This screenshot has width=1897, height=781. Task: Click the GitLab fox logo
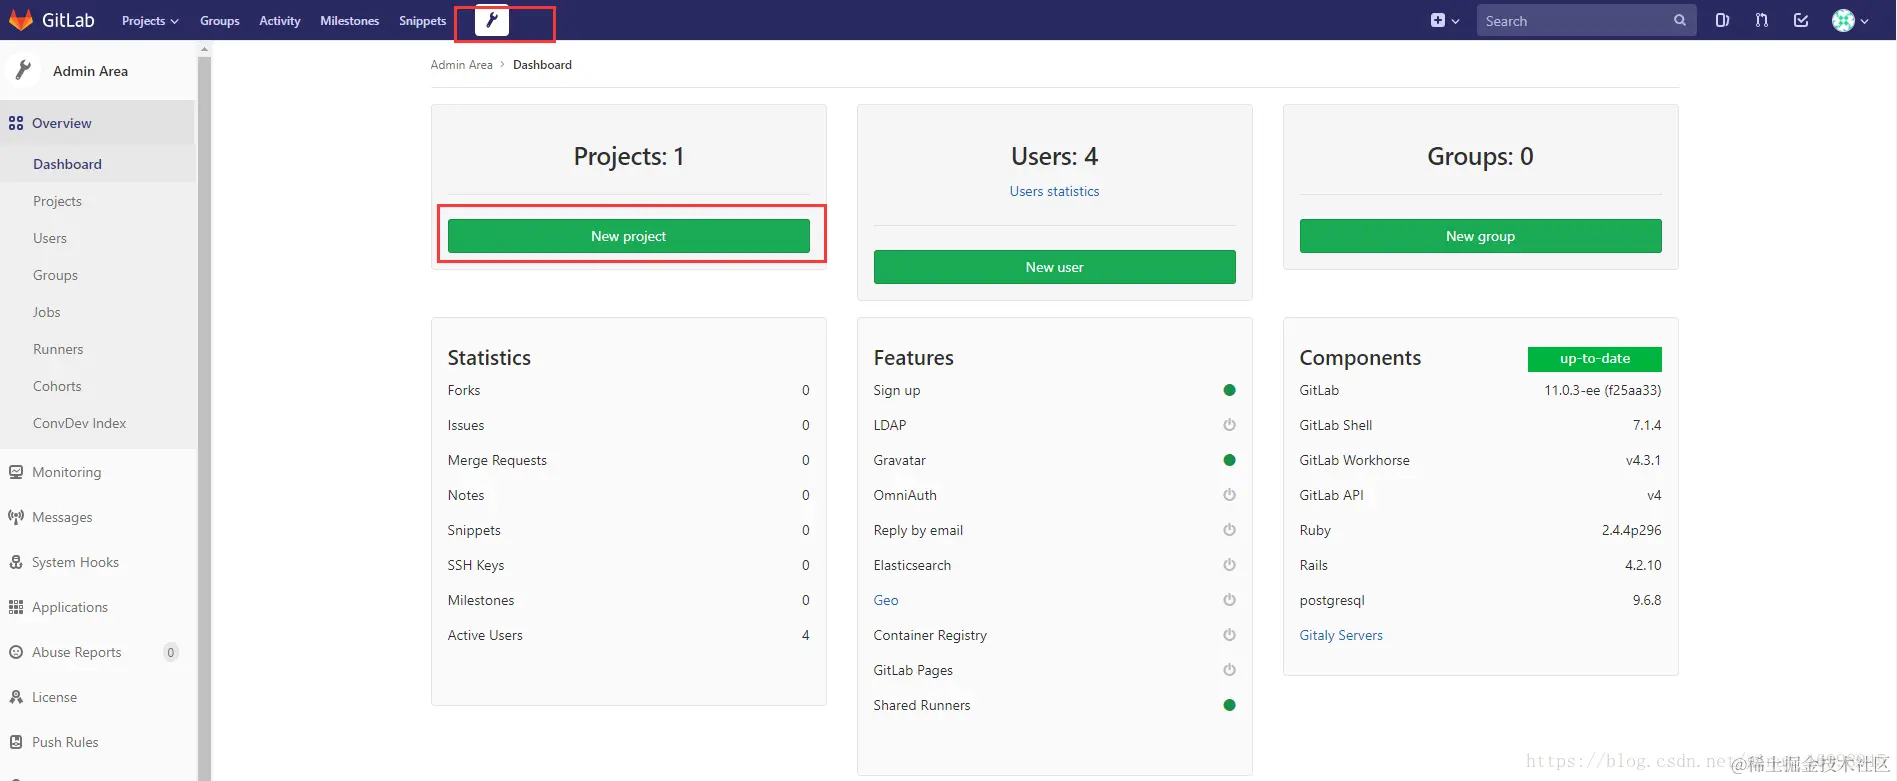point(21,20)
